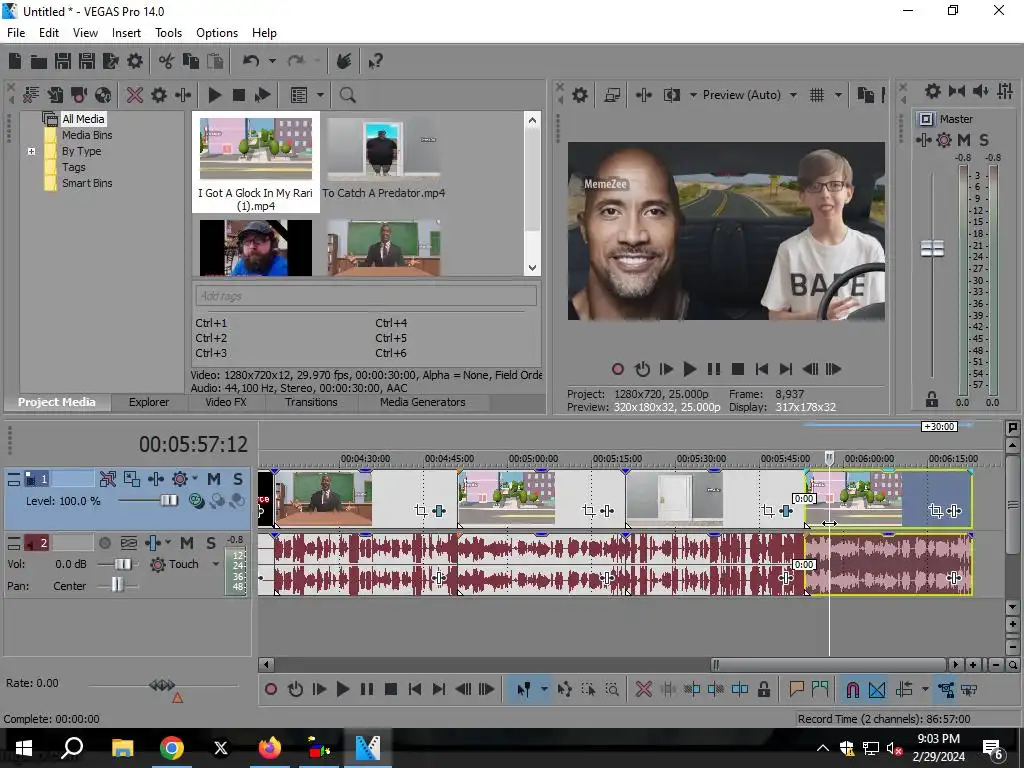Click Copy Snapshot icon in preview toolbar
Image resolution: width=1024 pixels, height=768 pixels.
(x=866, y=95)
